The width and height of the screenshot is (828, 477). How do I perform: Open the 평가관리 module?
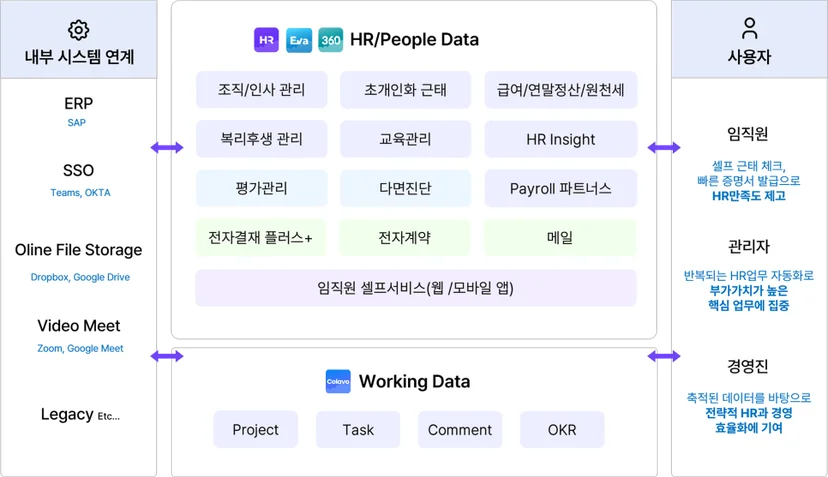point(261,188)
